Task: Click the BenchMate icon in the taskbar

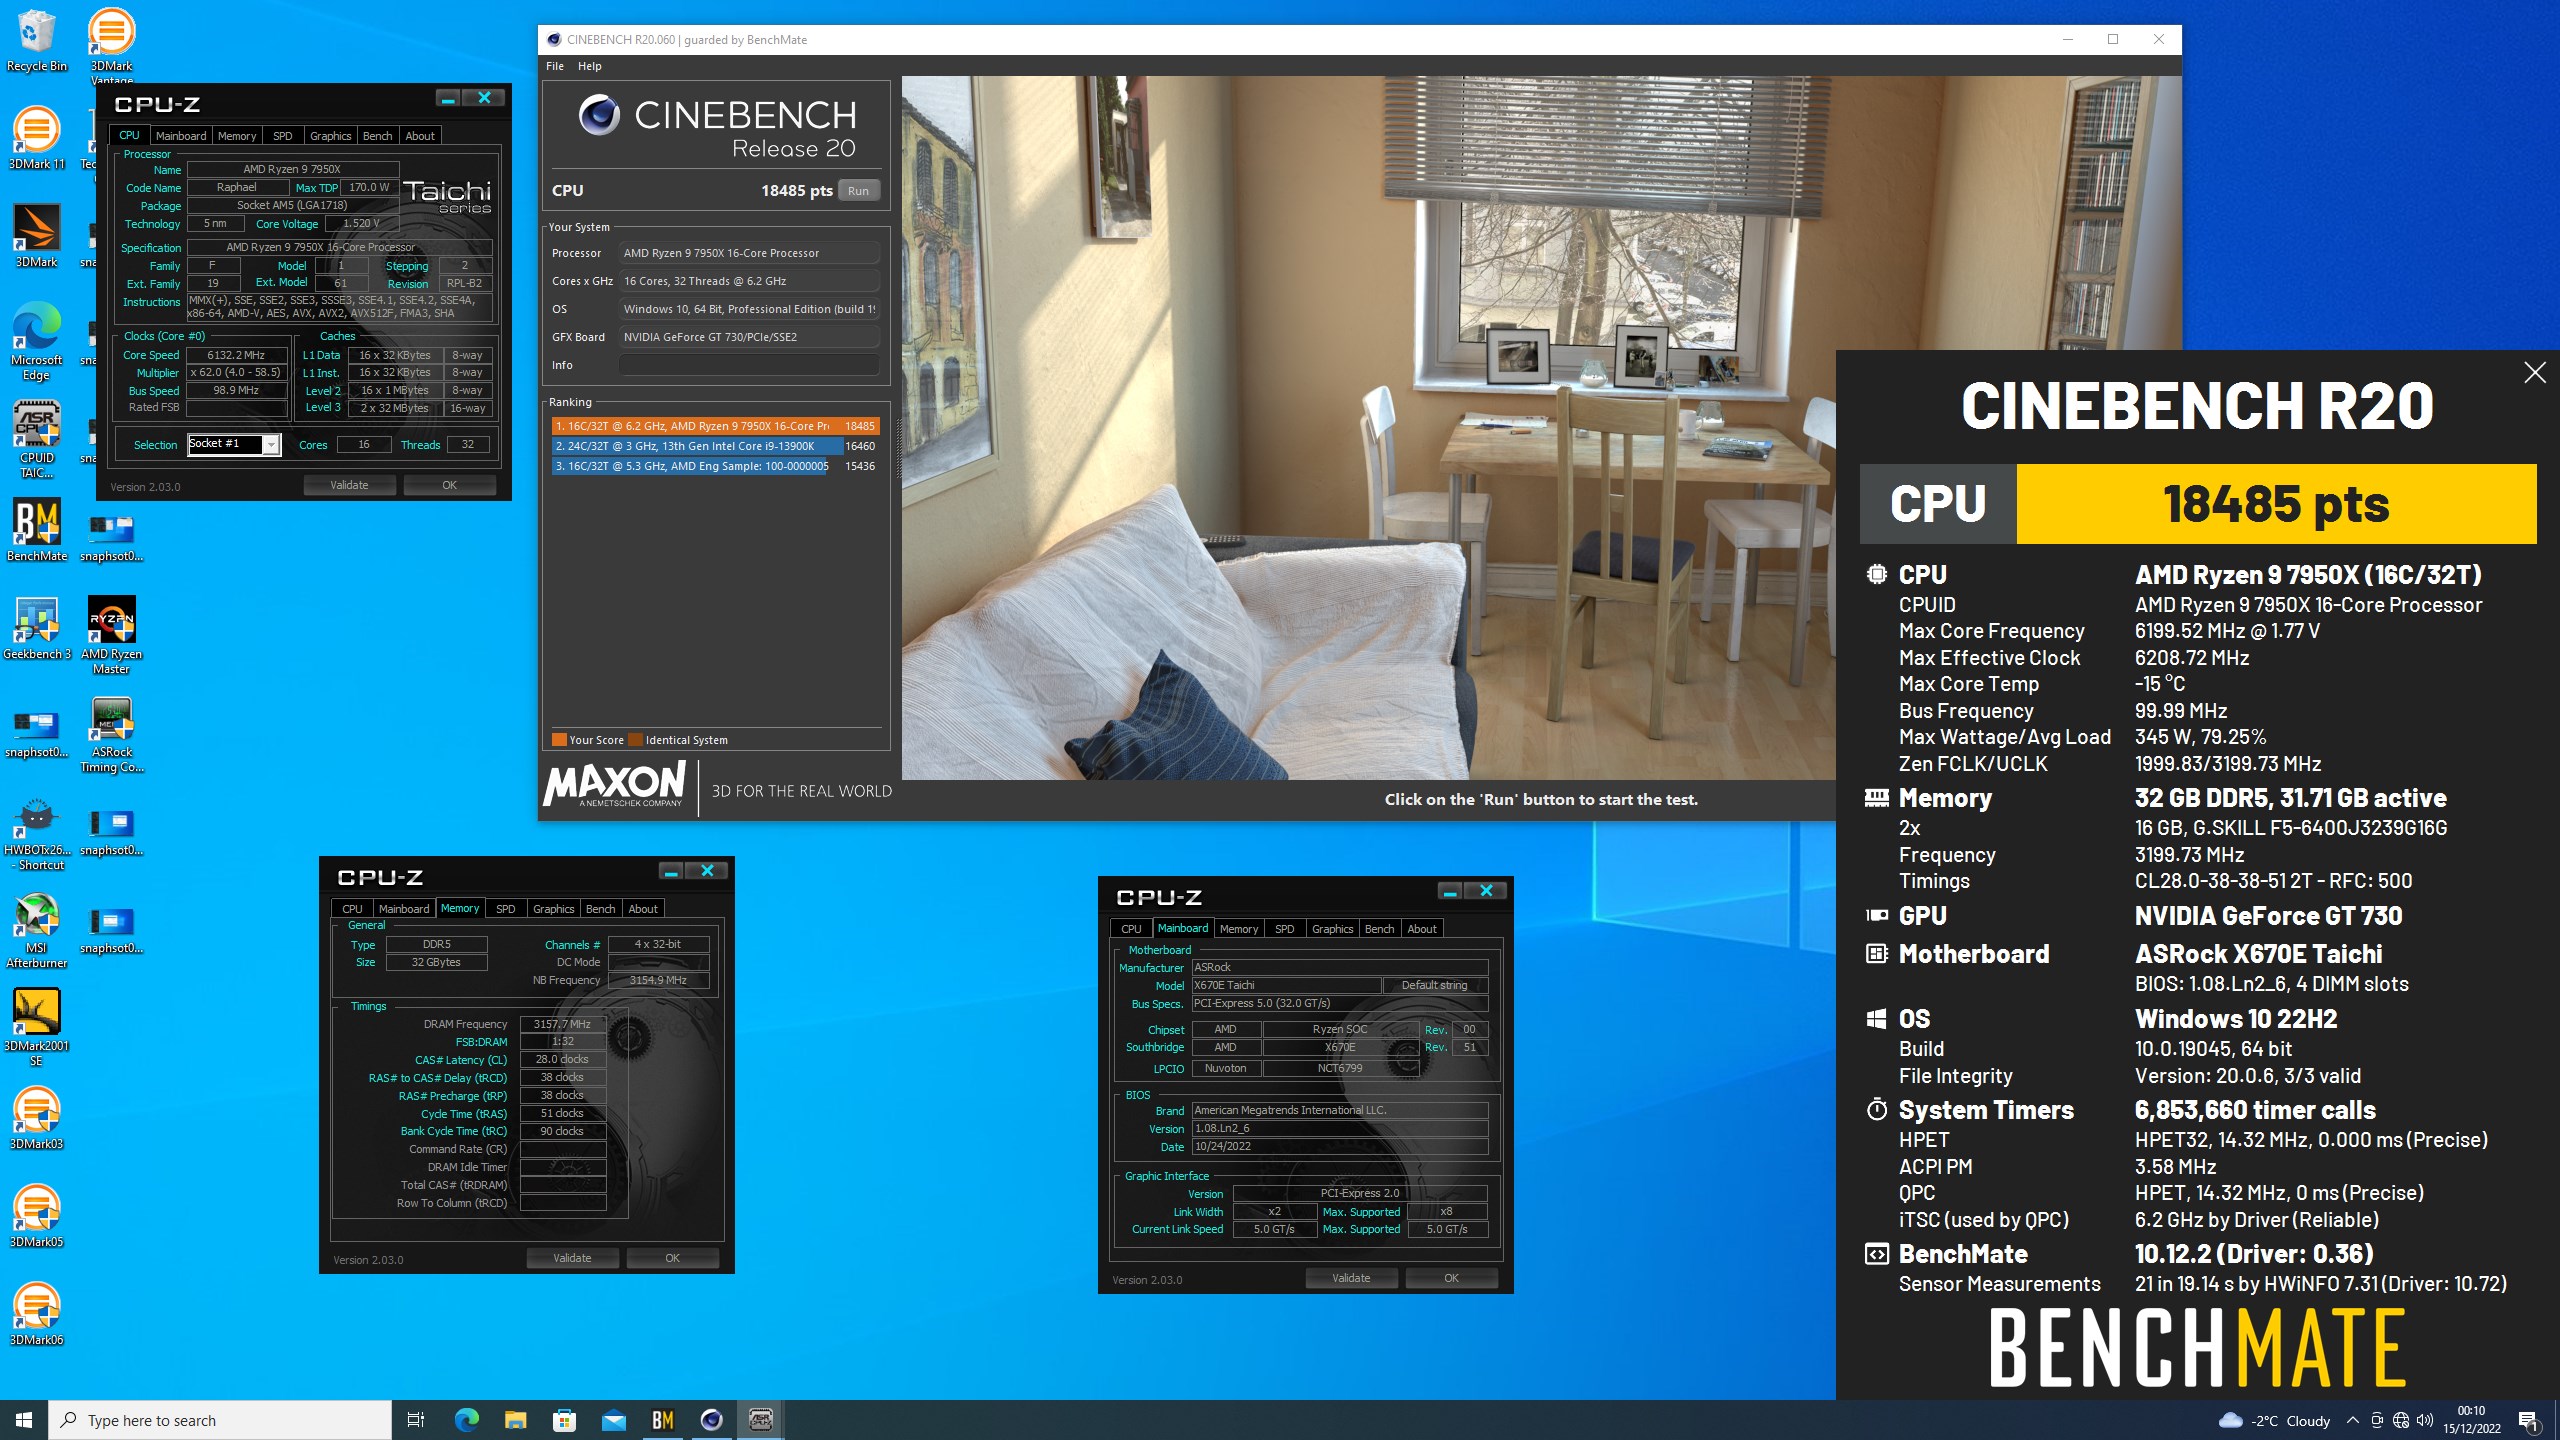Action: pyautogui.click(x=662, y=1420)
